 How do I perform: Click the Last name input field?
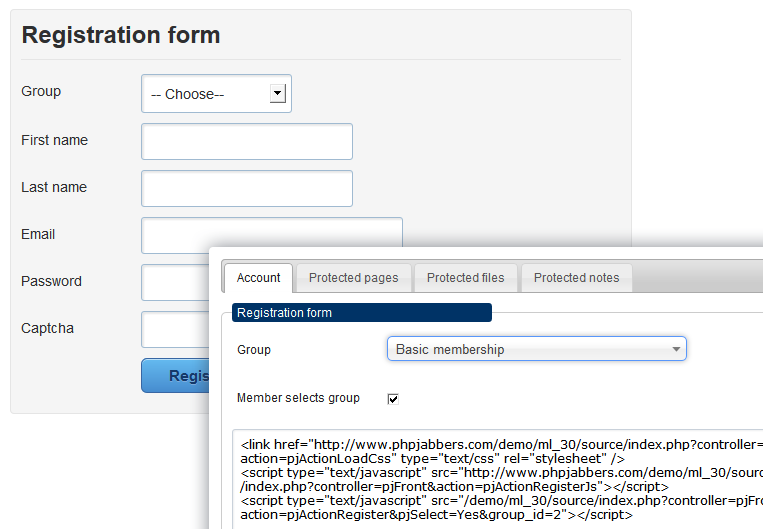(x=247, y=188)
